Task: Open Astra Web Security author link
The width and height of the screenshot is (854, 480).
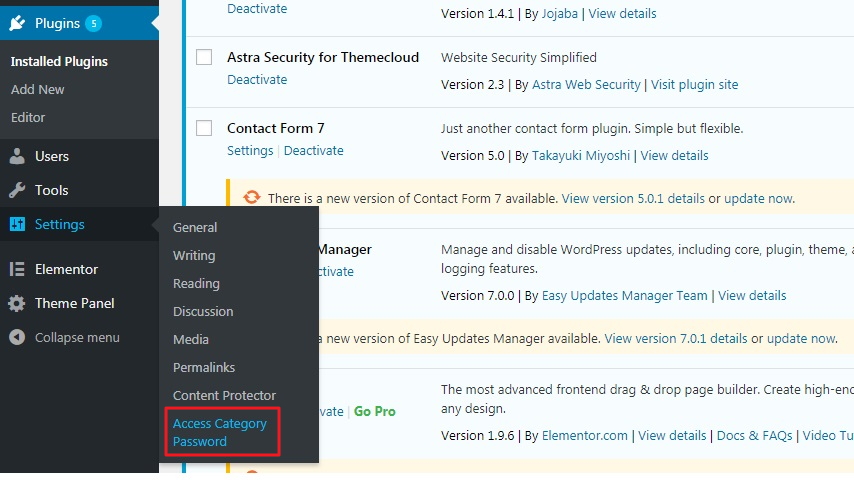Action: (586, 84)
